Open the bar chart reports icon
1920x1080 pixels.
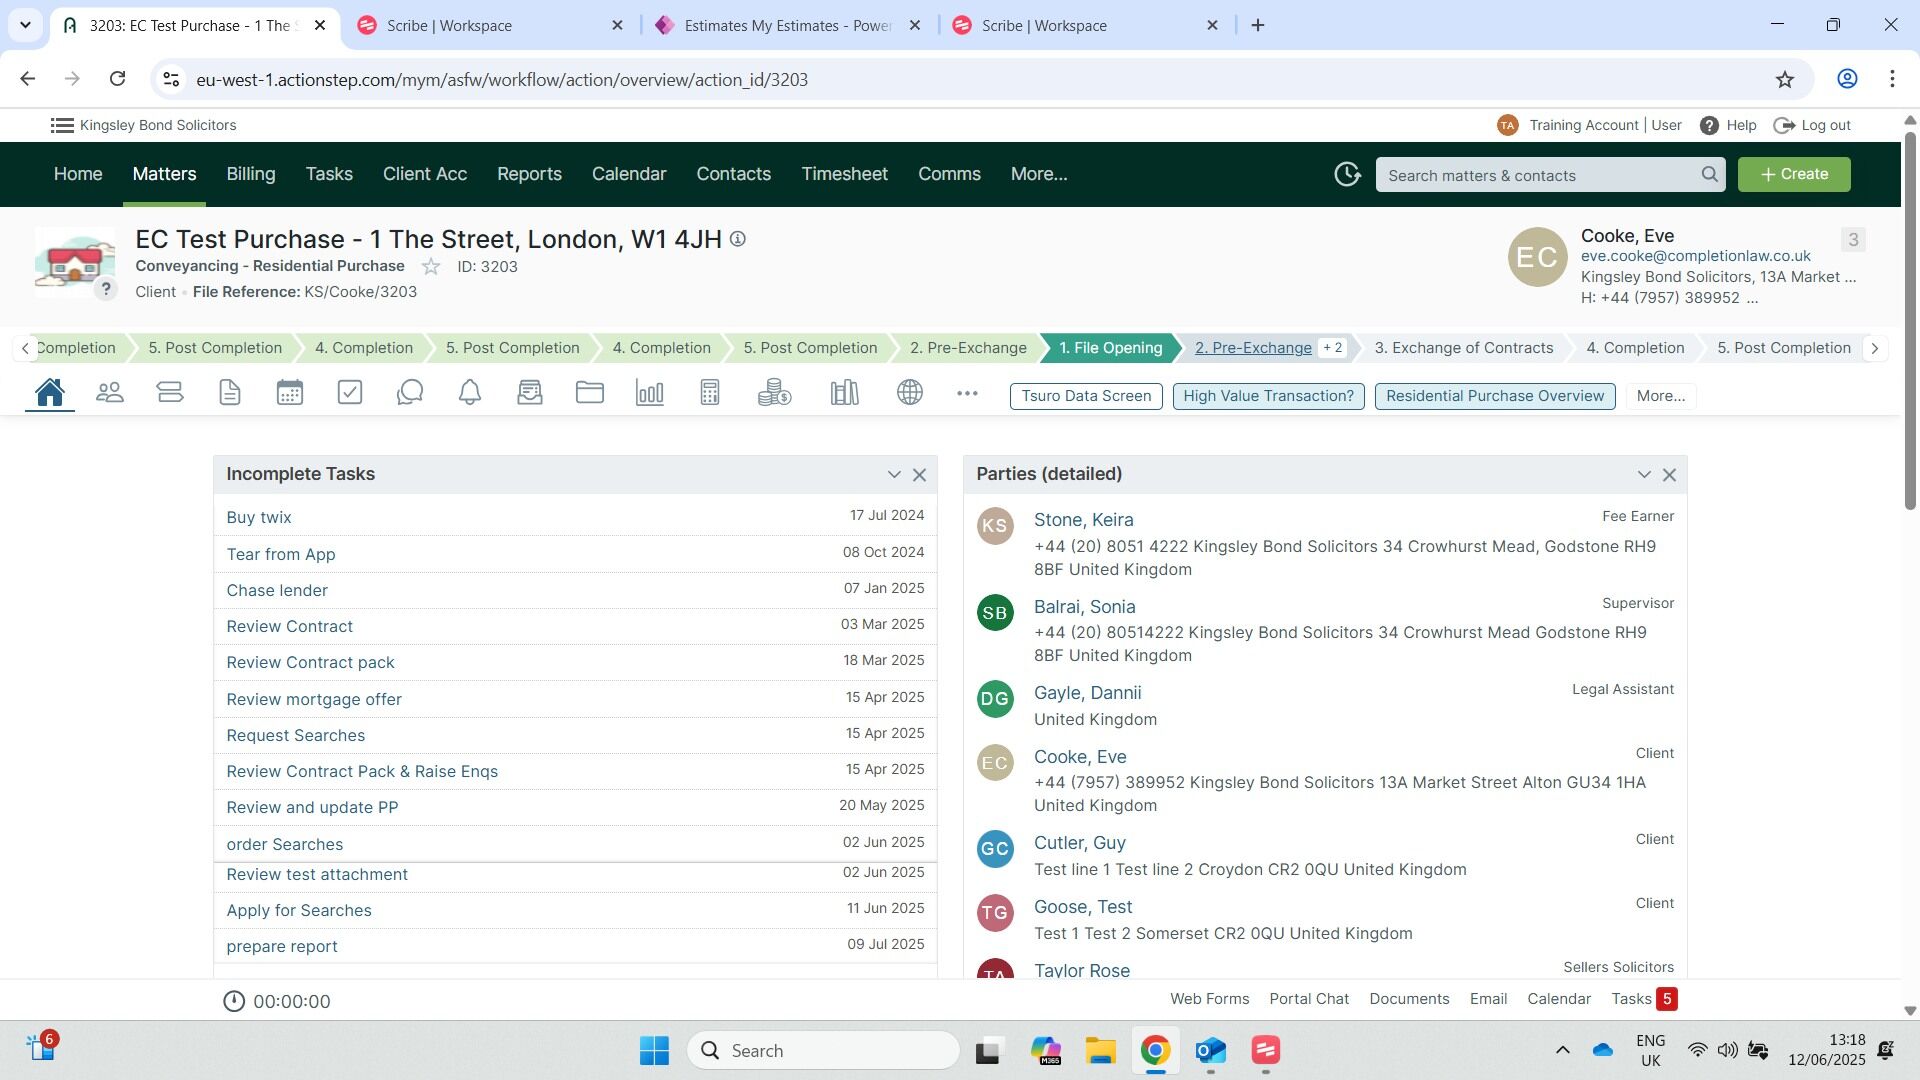(650, 393)
